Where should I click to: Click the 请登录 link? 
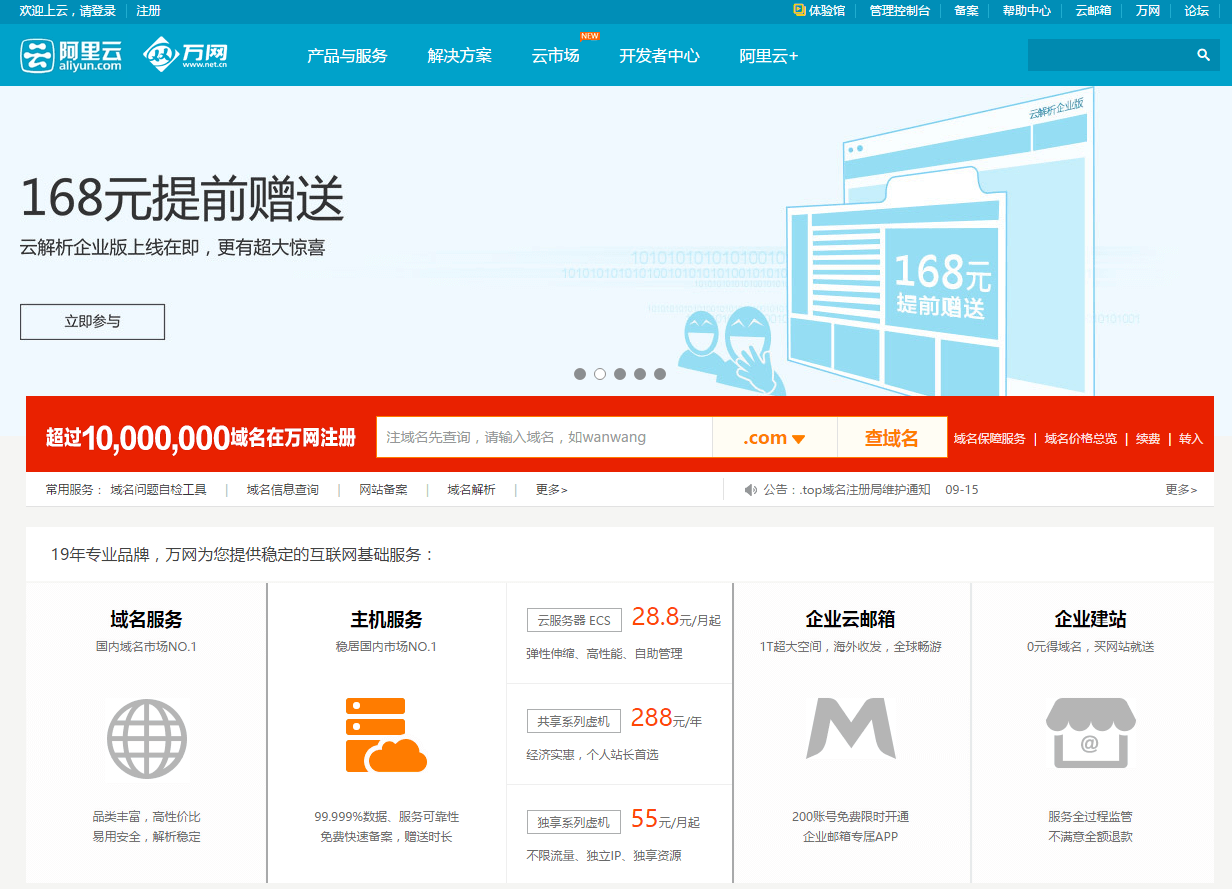[96, 11]
